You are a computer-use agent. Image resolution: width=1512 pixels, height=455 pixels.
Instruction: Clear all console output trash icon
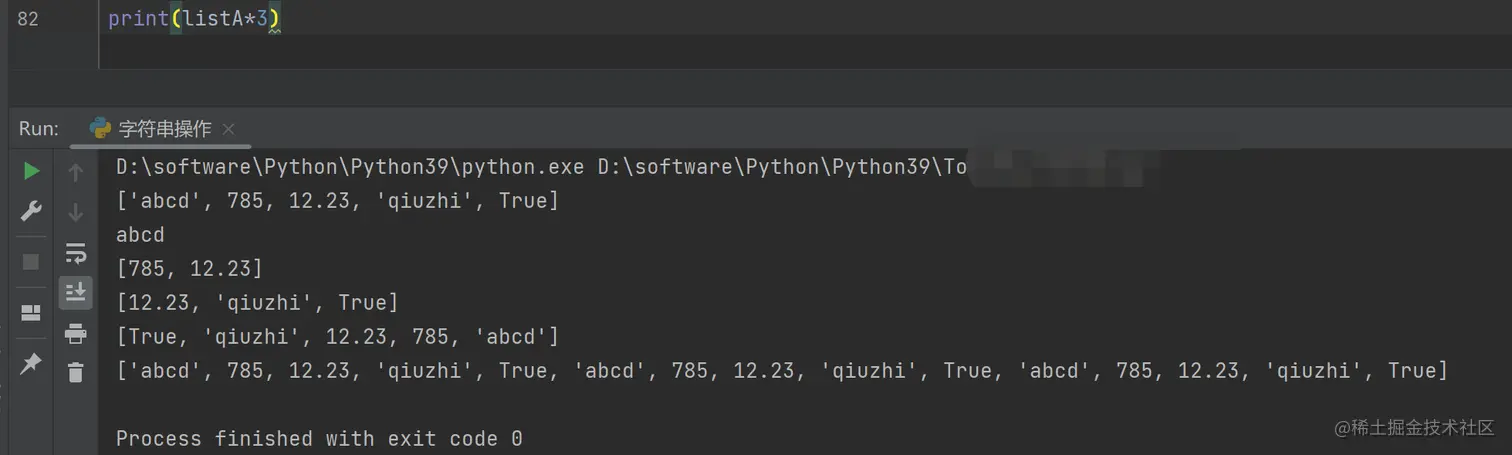tap(76, 373)
